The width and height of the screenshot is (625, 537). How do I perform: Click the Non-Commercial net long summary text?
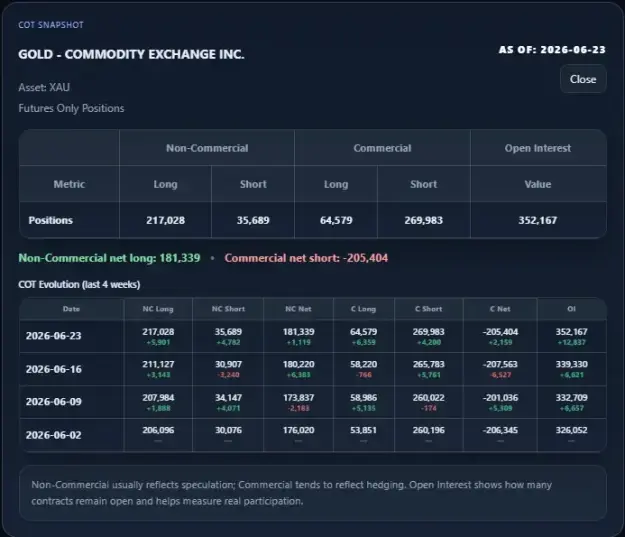pos(109,258)
